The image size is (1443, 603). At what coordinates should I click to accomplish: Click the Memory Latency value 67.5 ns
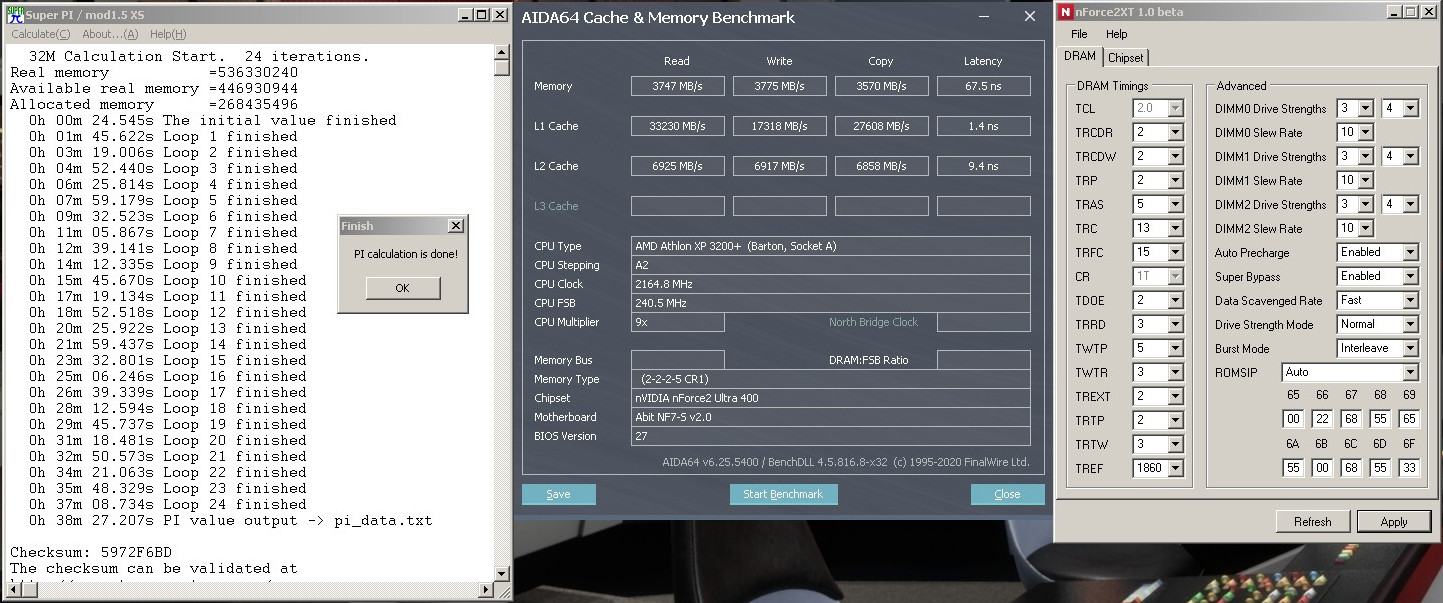(983, 86)
